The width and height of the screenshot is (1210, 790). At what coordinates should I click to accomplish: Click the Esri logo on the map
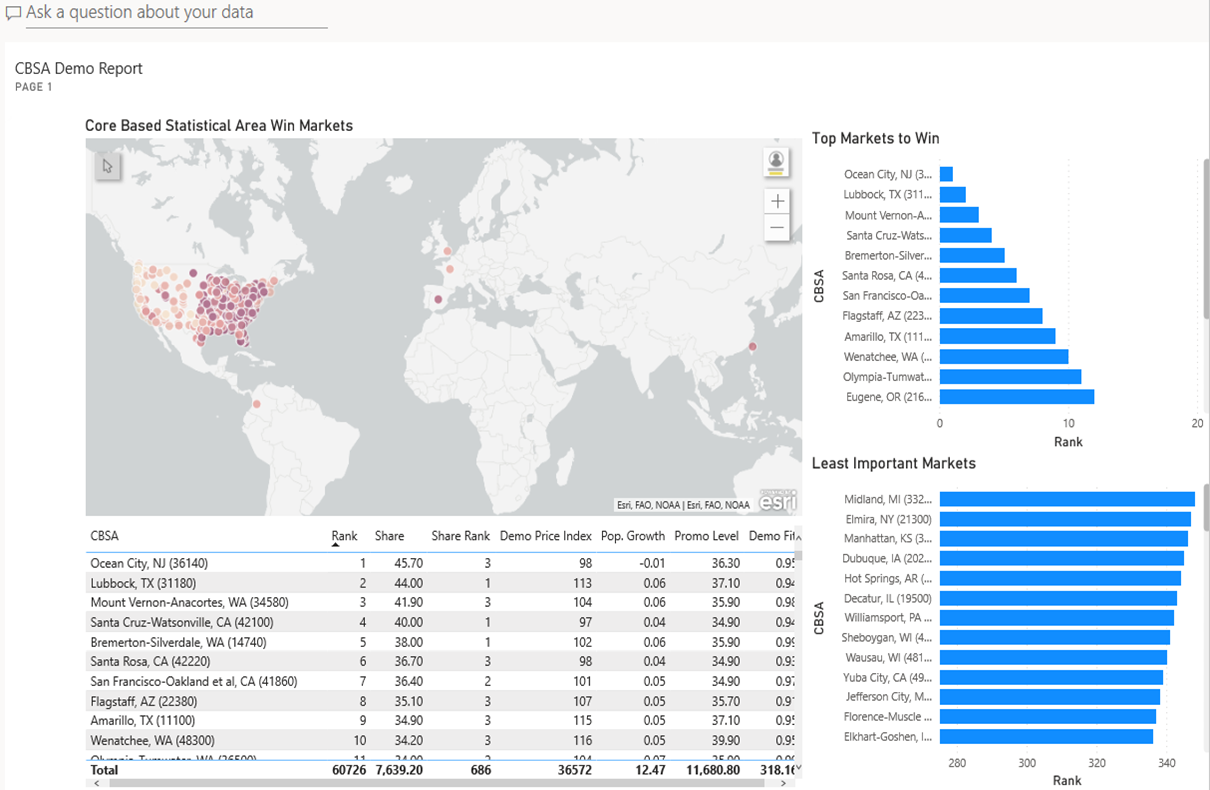tap(778, 501)
